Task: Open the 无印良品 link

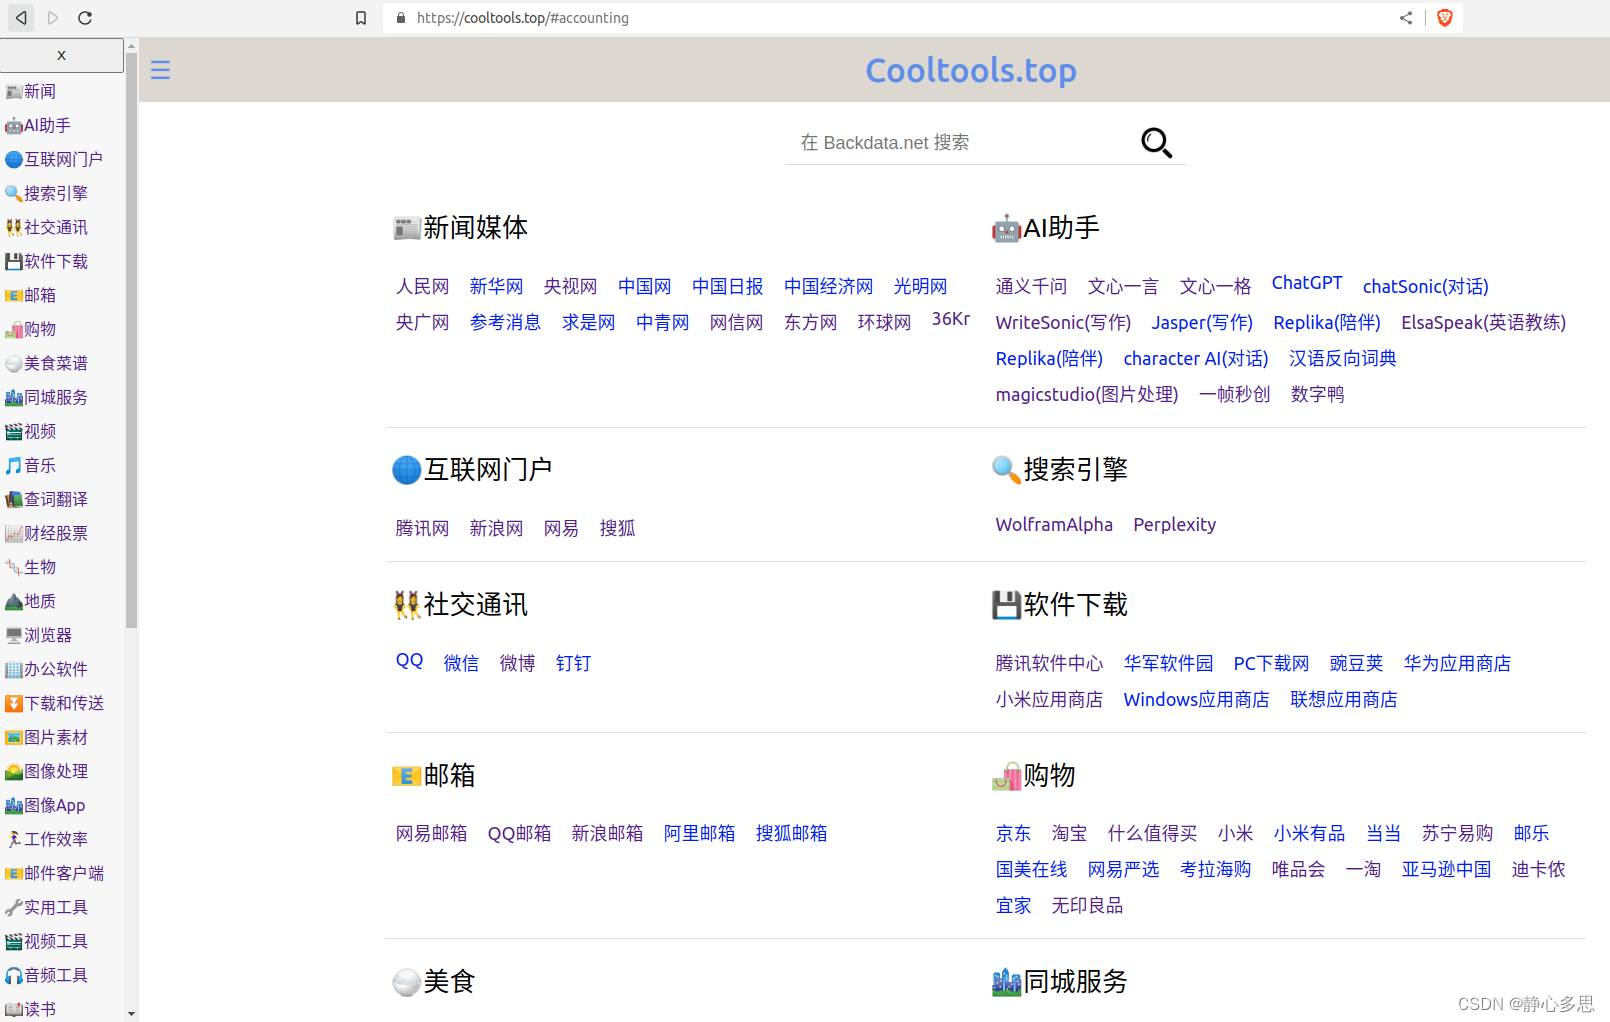Action: point(1087,906)
